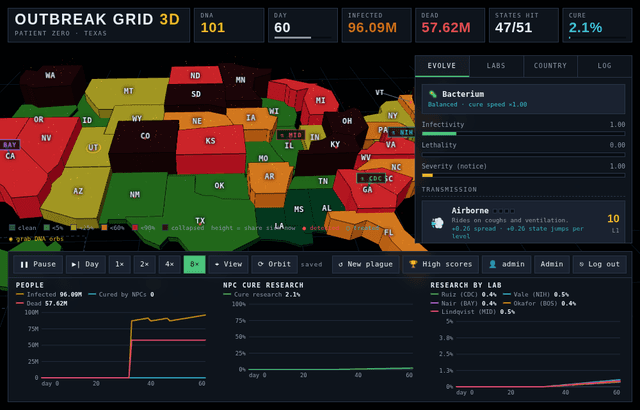
Task: Log out of the game
Action: (x=599, y=264)
